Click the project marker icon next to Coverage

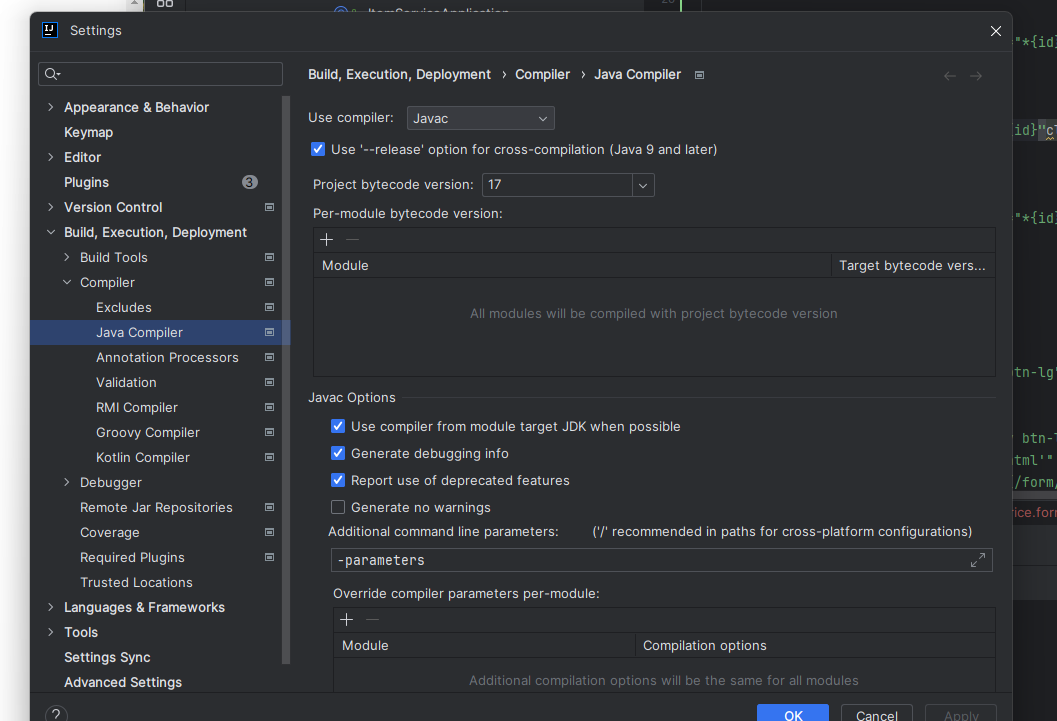pos(270,532)
